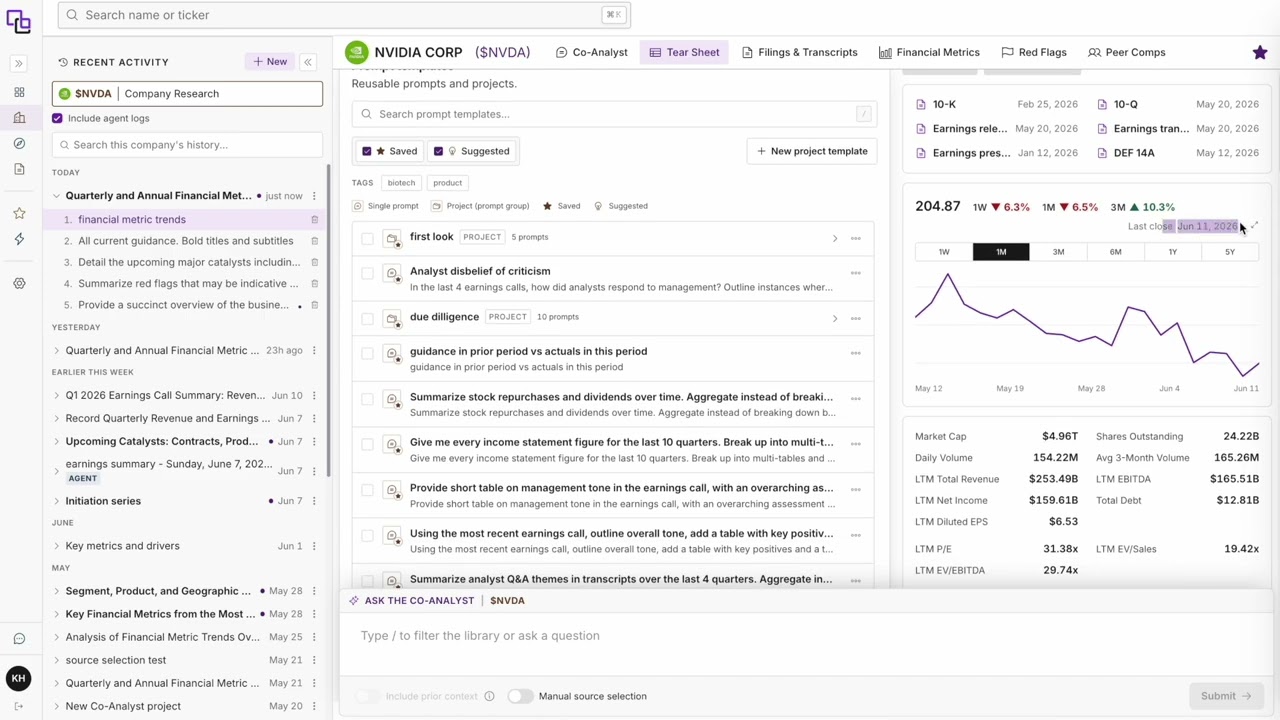Viewport: 1280px width, 720px height.
Task: Check the 'due dilligence' row checkbox
Action: pos(367,318)
